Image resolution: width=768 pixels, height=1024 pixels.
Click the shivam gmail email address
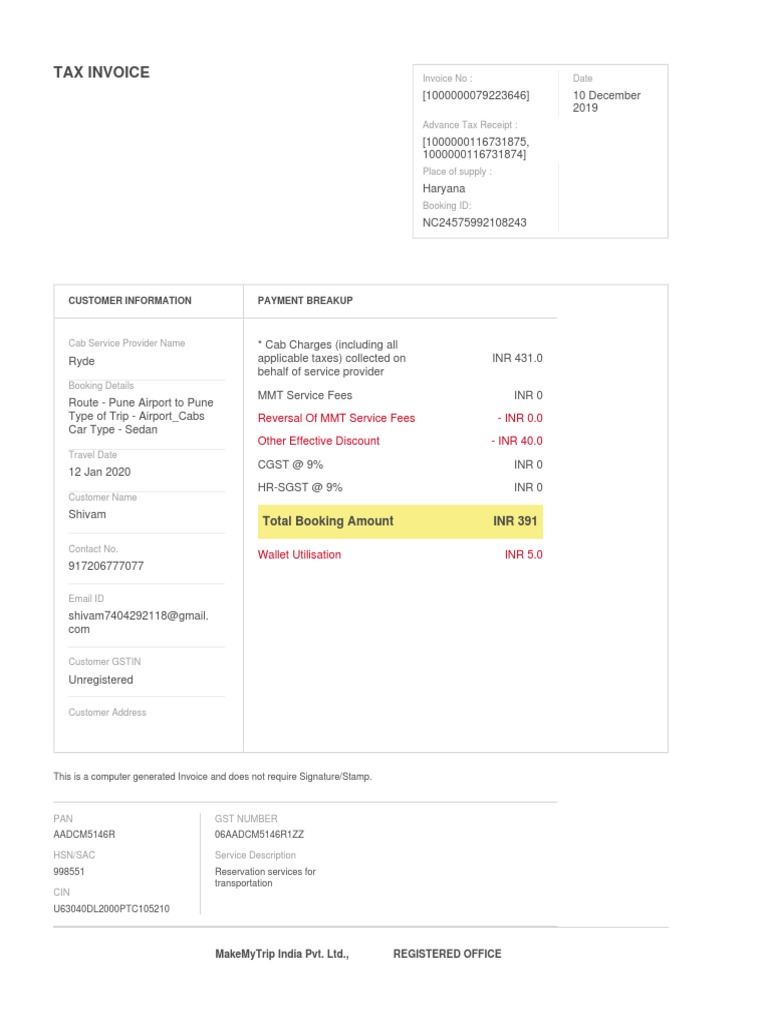coord(138,622)
